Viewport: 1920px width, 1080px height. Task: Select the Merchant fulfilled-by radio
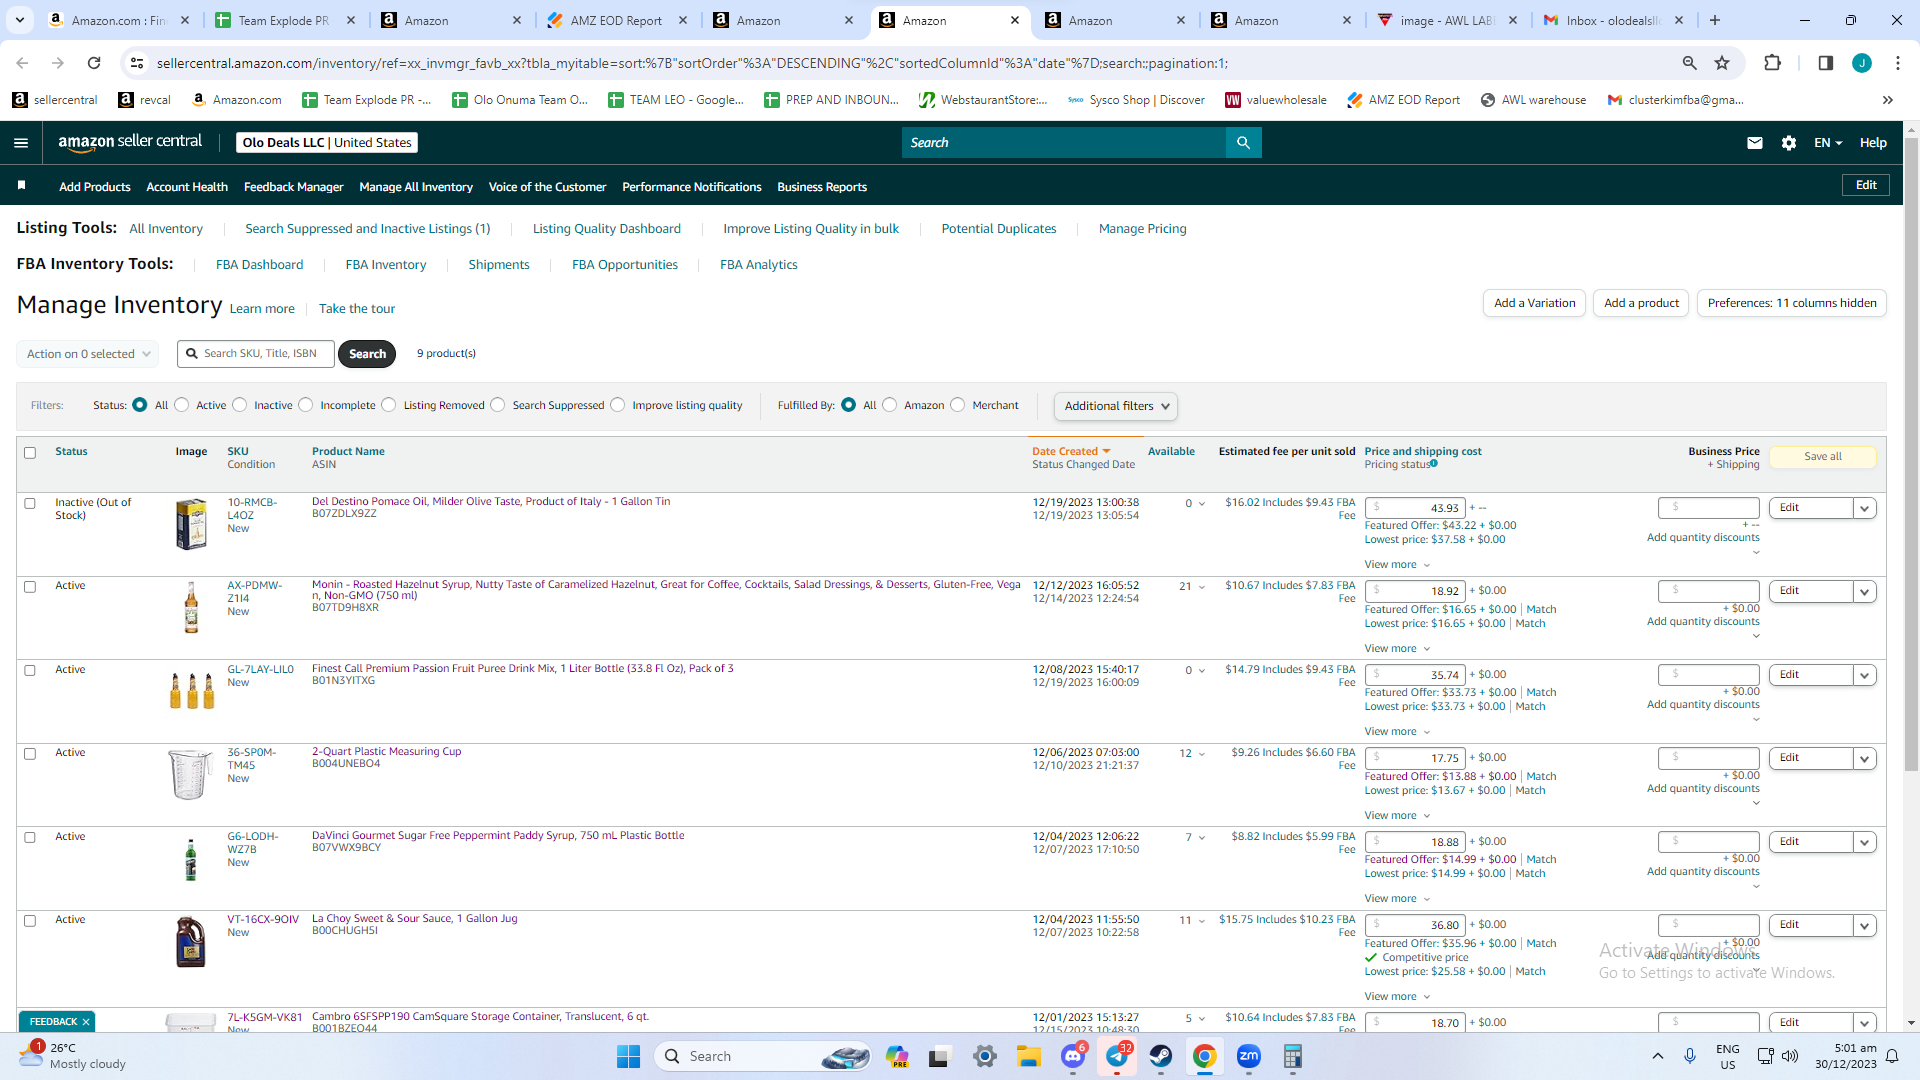point(958,405)
